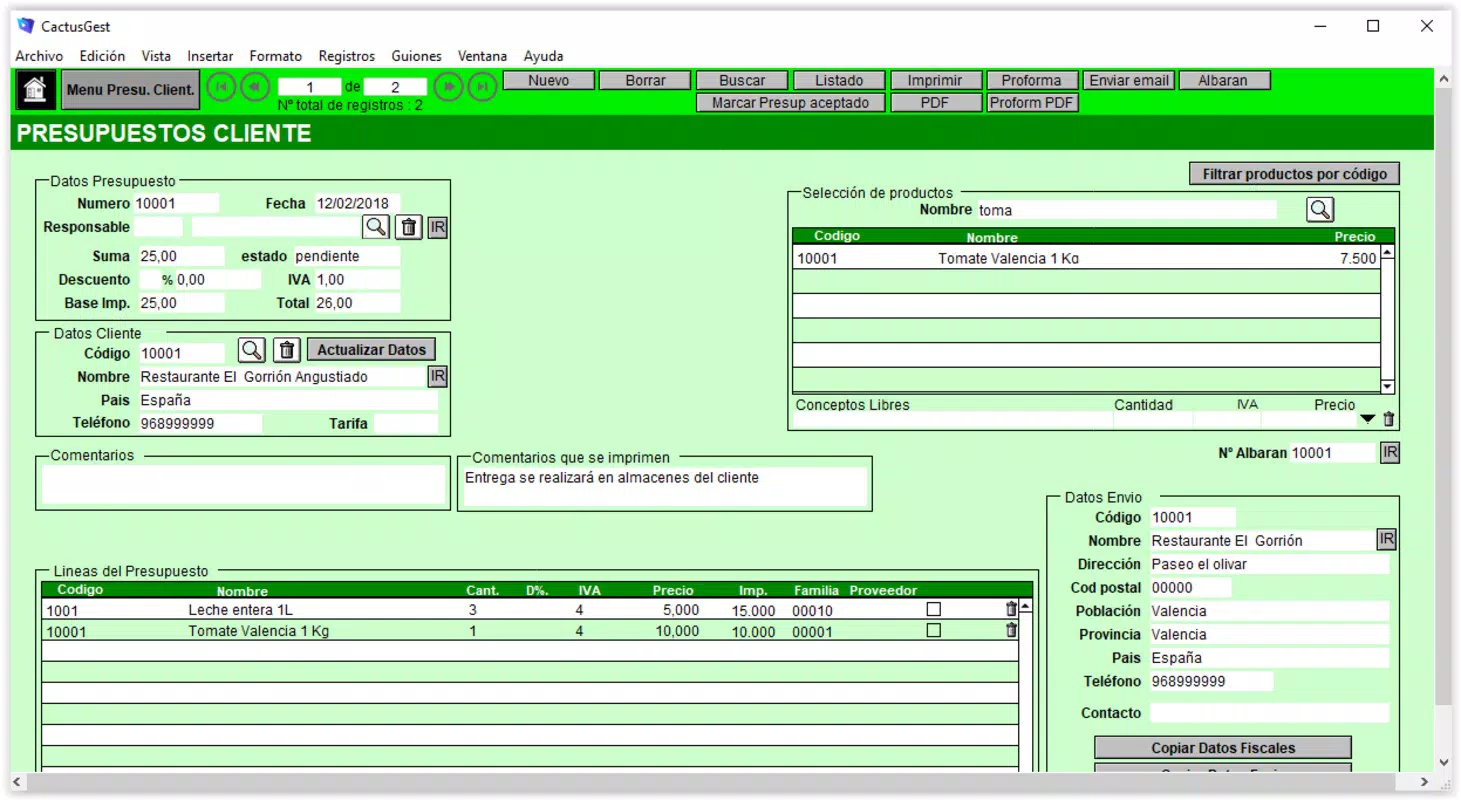Search client Código with magnifier icon

coord(252,350)
